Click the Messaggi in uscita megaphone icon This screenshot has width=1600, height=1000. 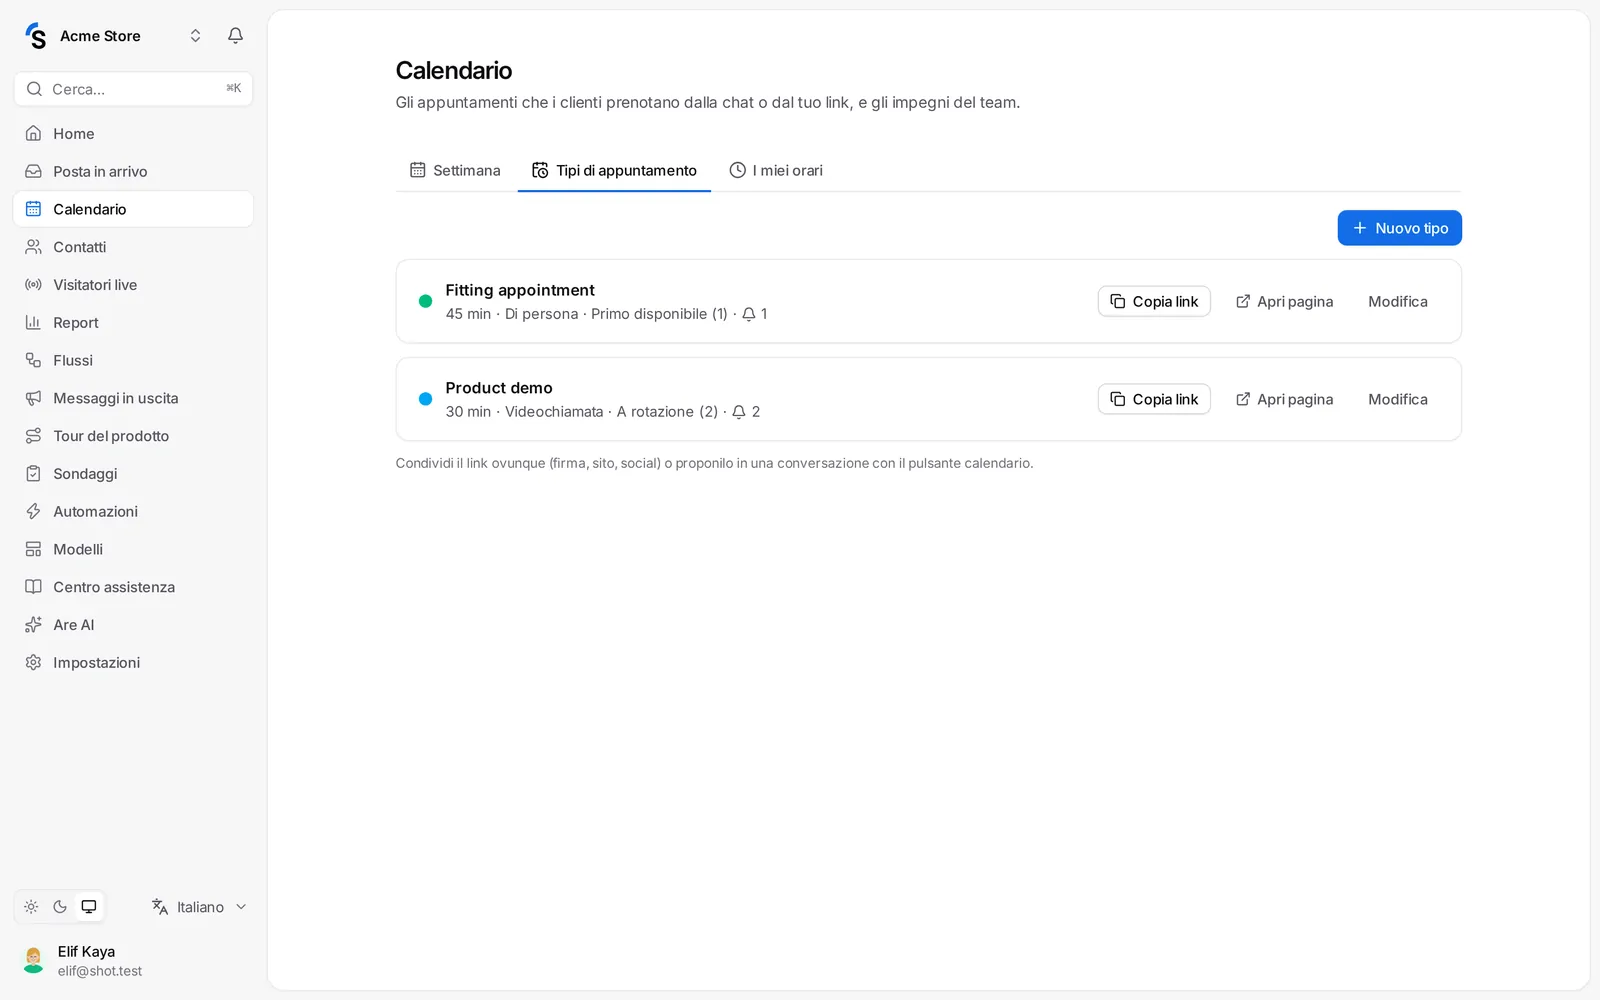[x=33, y=398]
